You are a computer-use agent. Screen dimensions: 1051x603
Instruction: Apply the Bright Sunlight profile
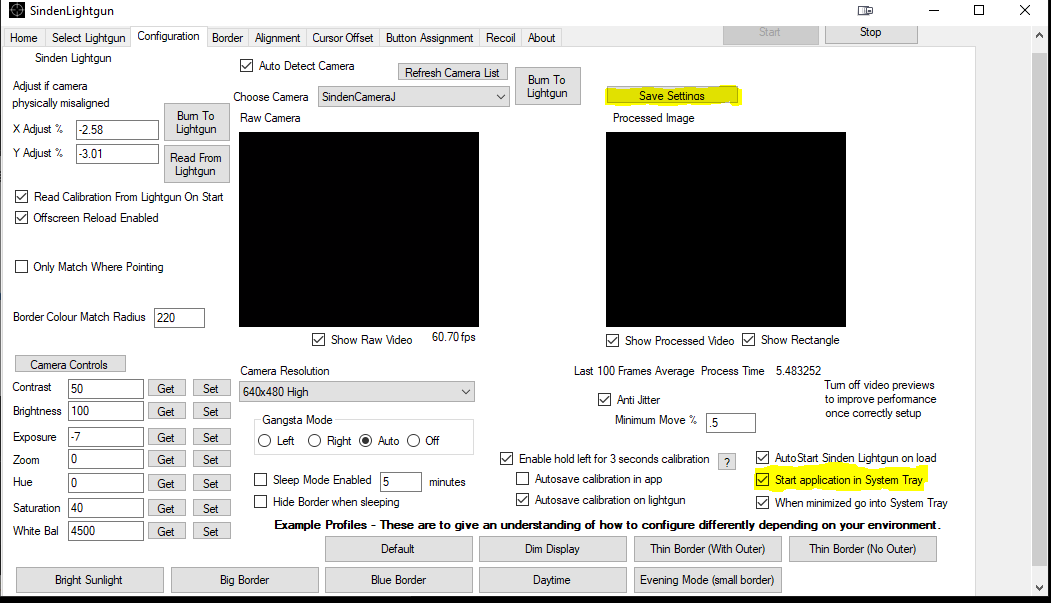click(x=89, y=580)
